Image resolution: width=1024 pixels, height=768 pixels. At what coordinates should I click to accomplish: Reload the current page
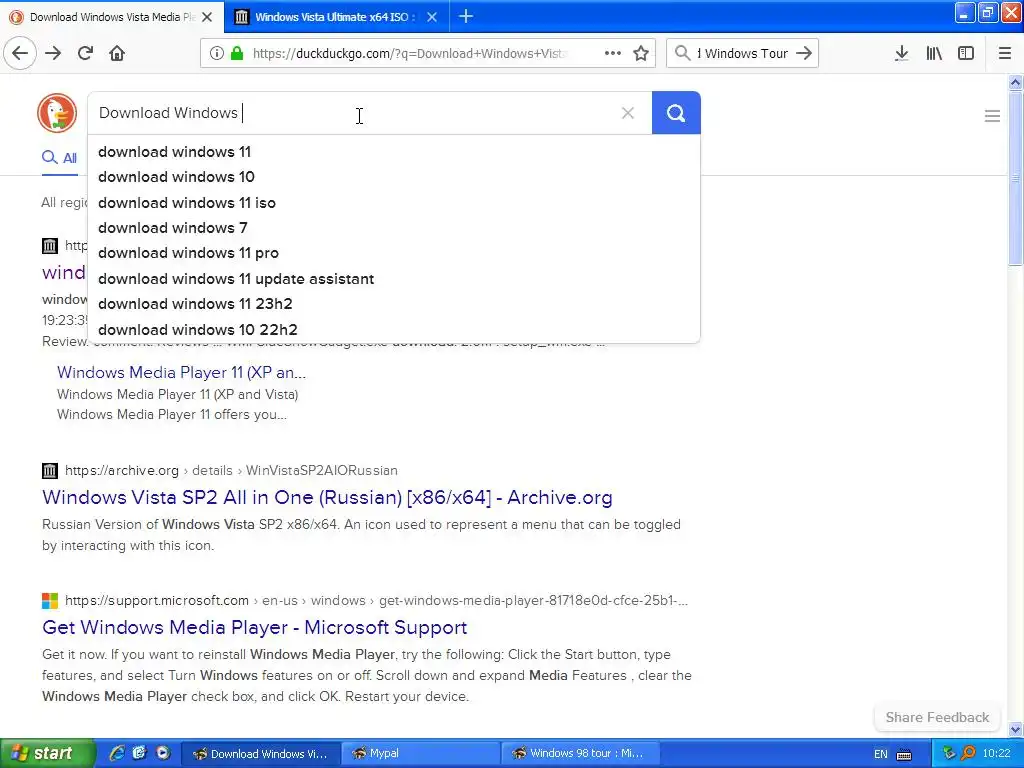pos(85,53)
